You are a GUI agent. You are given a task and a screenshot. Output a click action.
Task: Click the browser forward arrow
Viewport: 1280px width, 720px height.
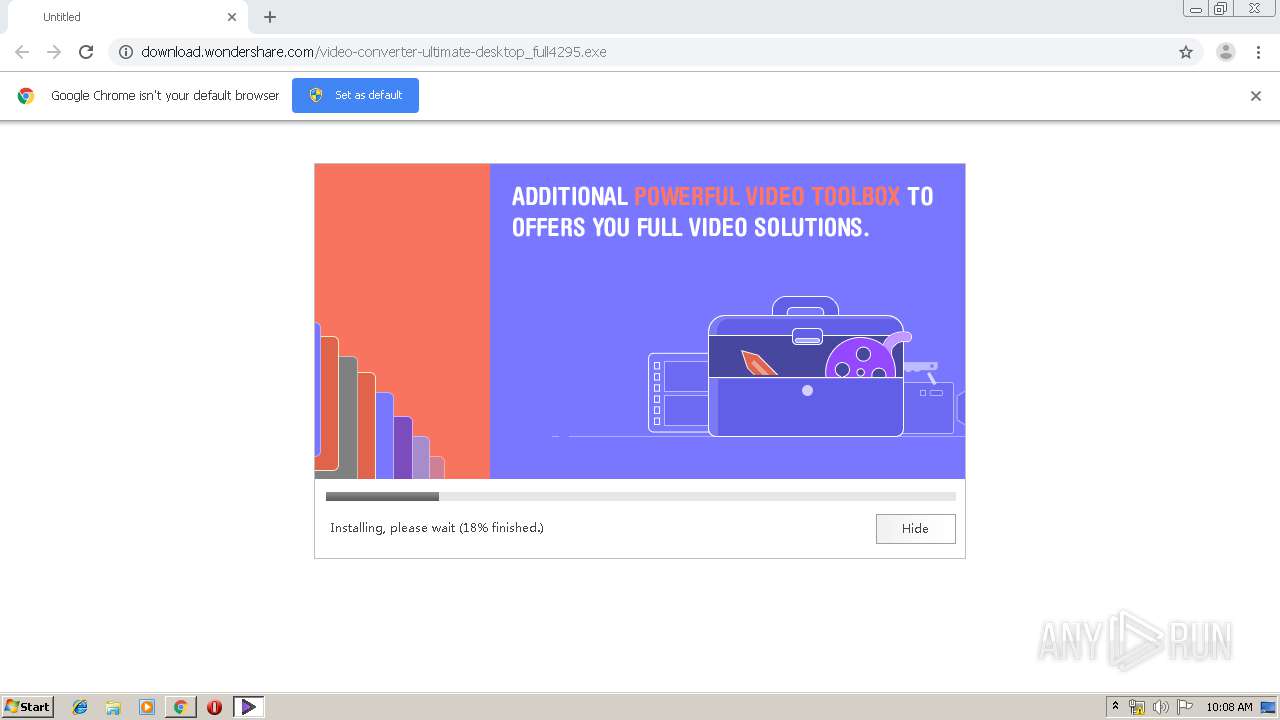coord(54,52)
